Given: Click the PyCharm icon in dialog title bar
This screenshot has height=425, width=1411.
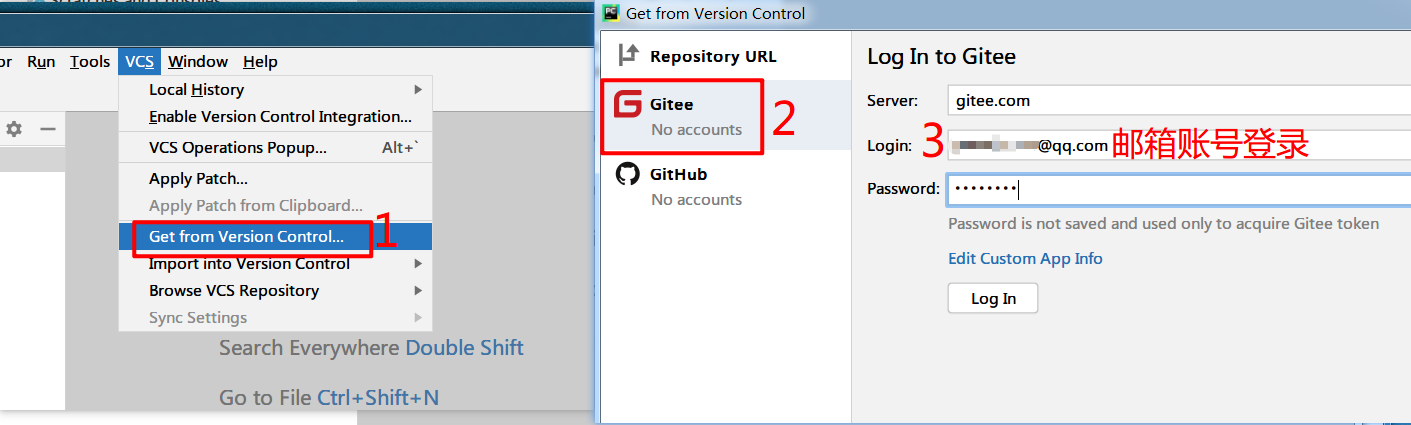Looking at the screenshot, I should click(x=612, y=13).
